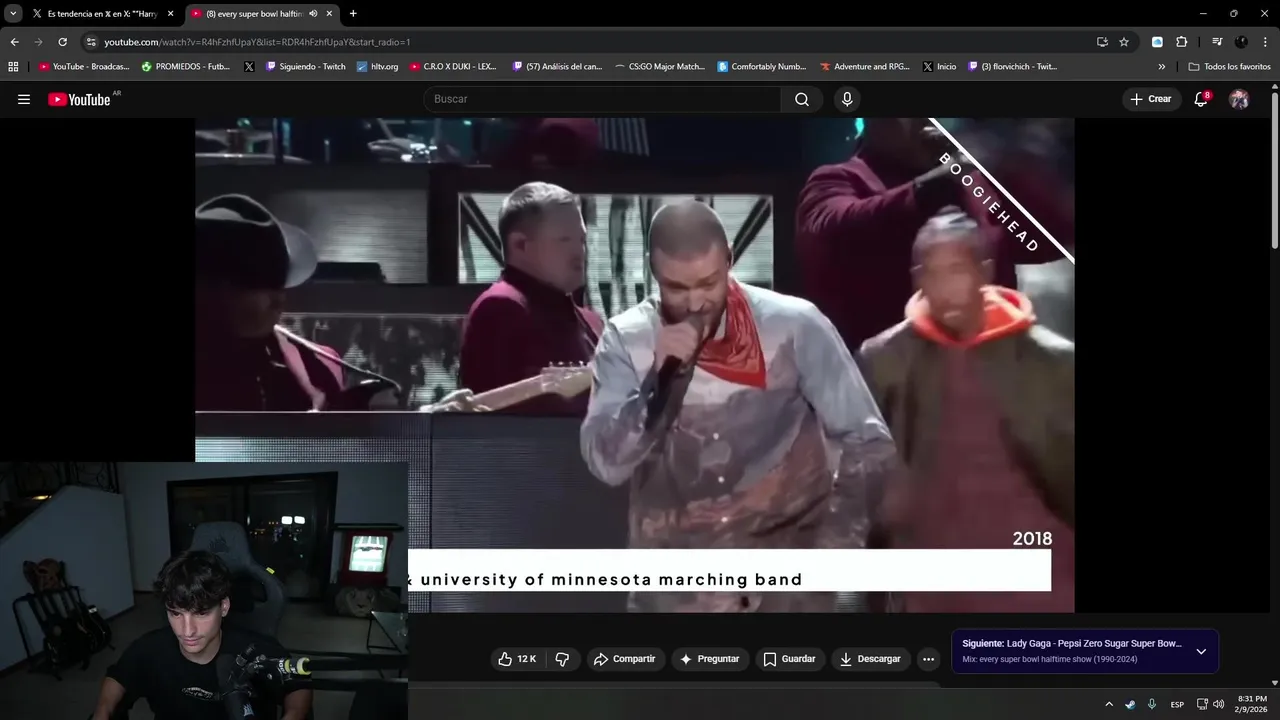Click the Preguntar button

(x=710, y=659)
